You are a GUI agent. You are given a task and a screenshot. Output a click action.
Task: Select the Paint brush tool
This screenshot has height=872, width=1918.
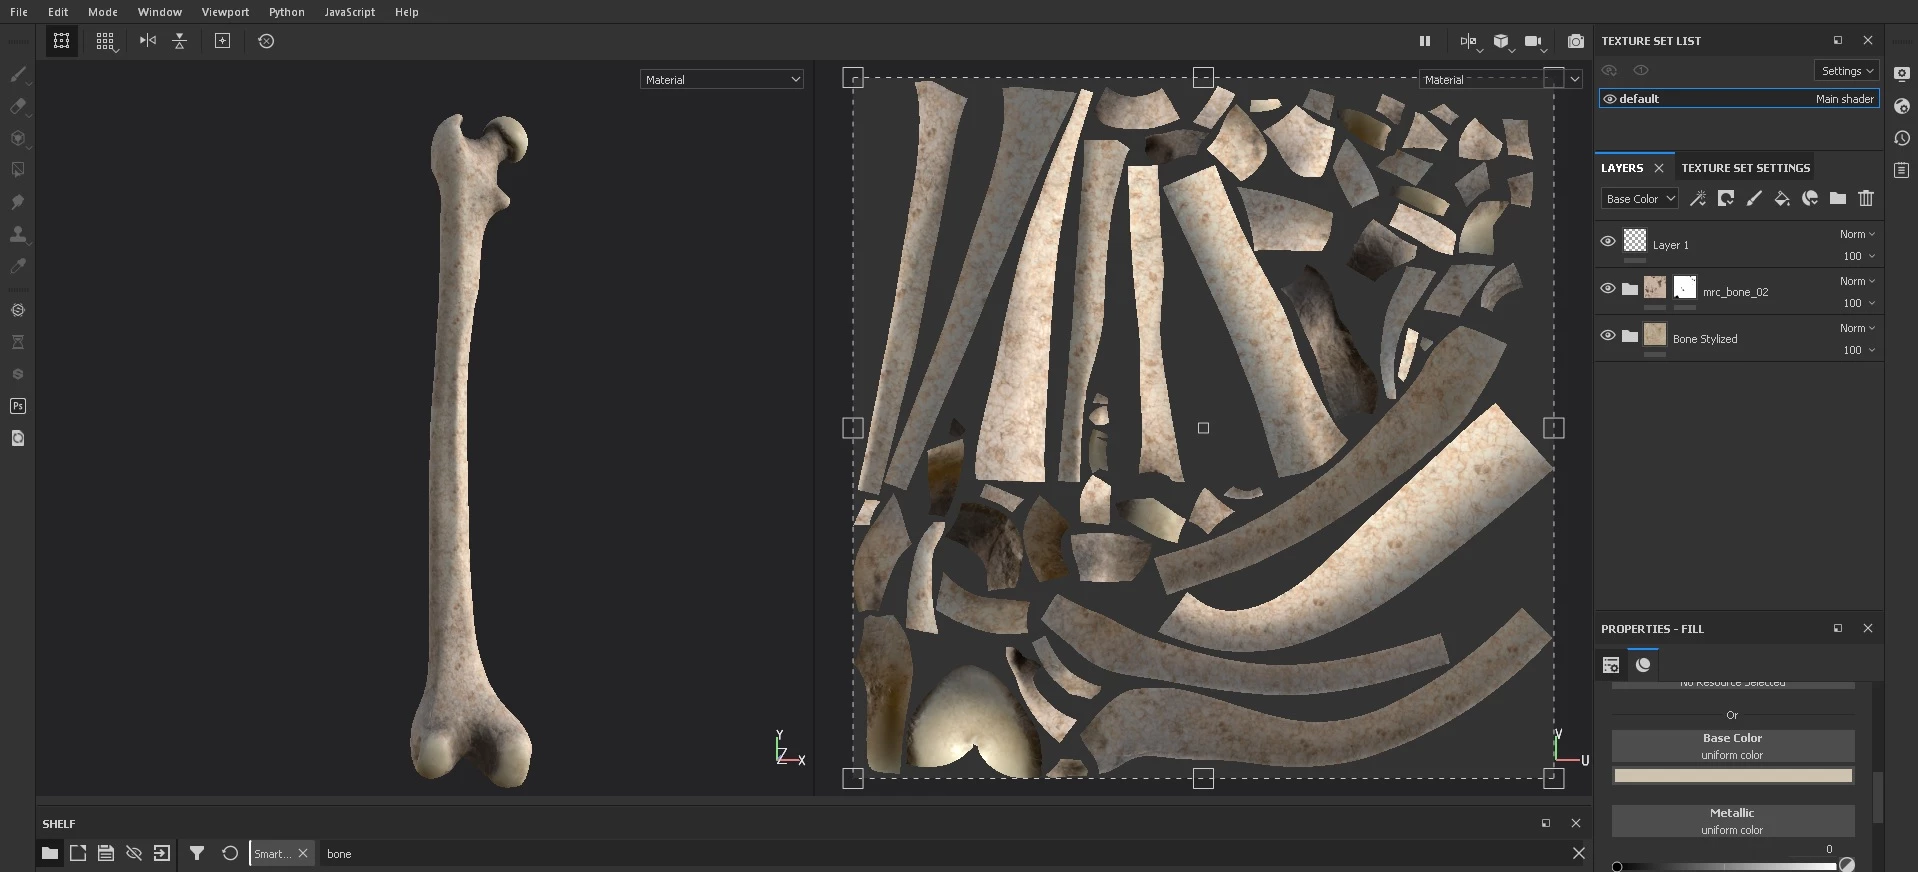(17, 74)
